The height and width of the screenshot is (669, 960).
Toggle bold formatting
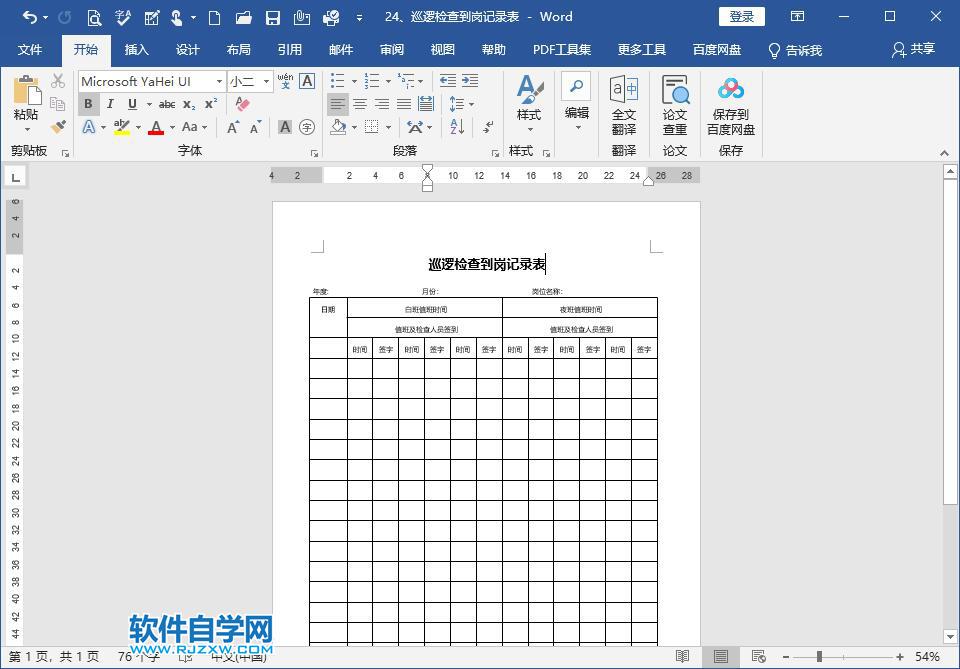[x=88, y=103]
